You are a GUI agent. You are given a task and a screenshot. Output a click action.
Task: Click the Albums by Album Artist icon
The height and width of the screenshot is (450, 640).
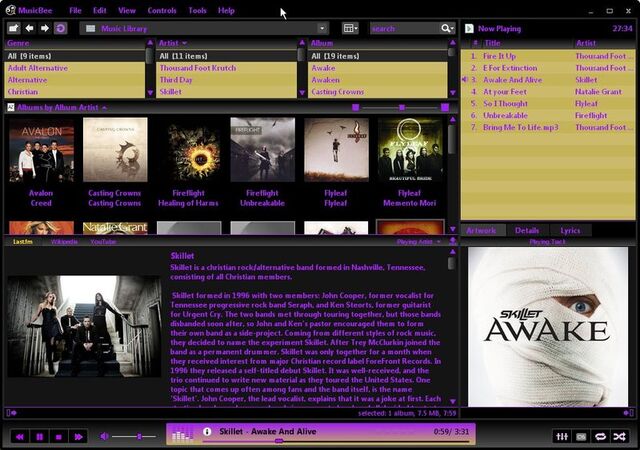click(11, 107)
